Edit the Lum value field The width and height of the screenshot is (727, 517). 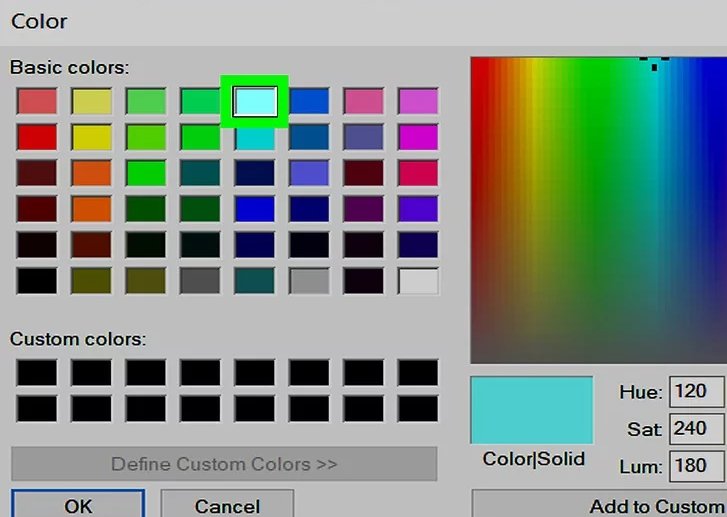(696, 467)
